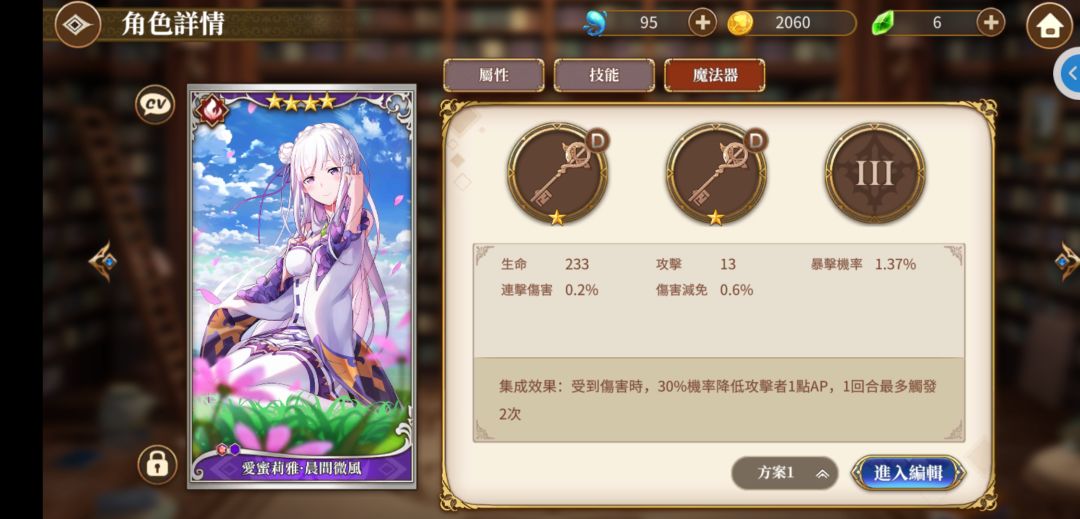The width and height of the screenshot is (1080, 519).
Task: Expand the blue side panel chevron
Action: click(1069, 72)
